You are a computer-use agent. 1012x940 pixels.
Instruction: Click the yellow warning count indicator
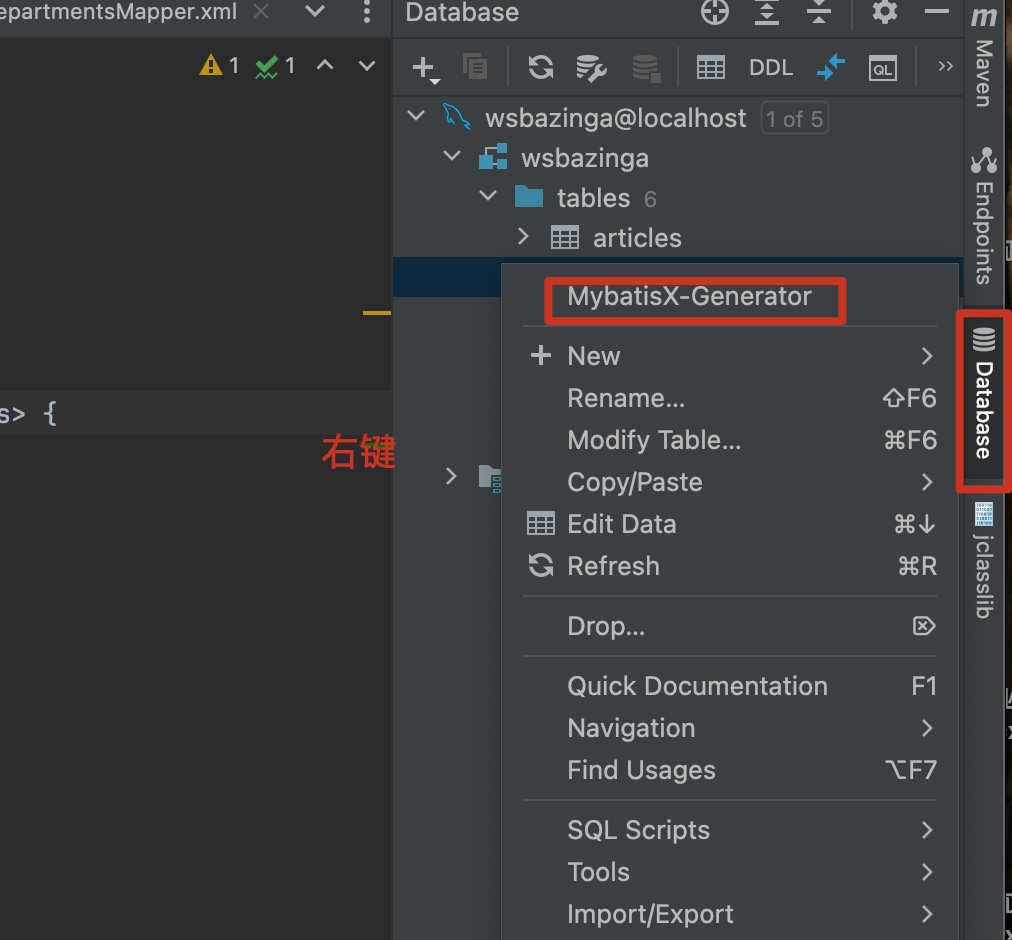point(219,65)
